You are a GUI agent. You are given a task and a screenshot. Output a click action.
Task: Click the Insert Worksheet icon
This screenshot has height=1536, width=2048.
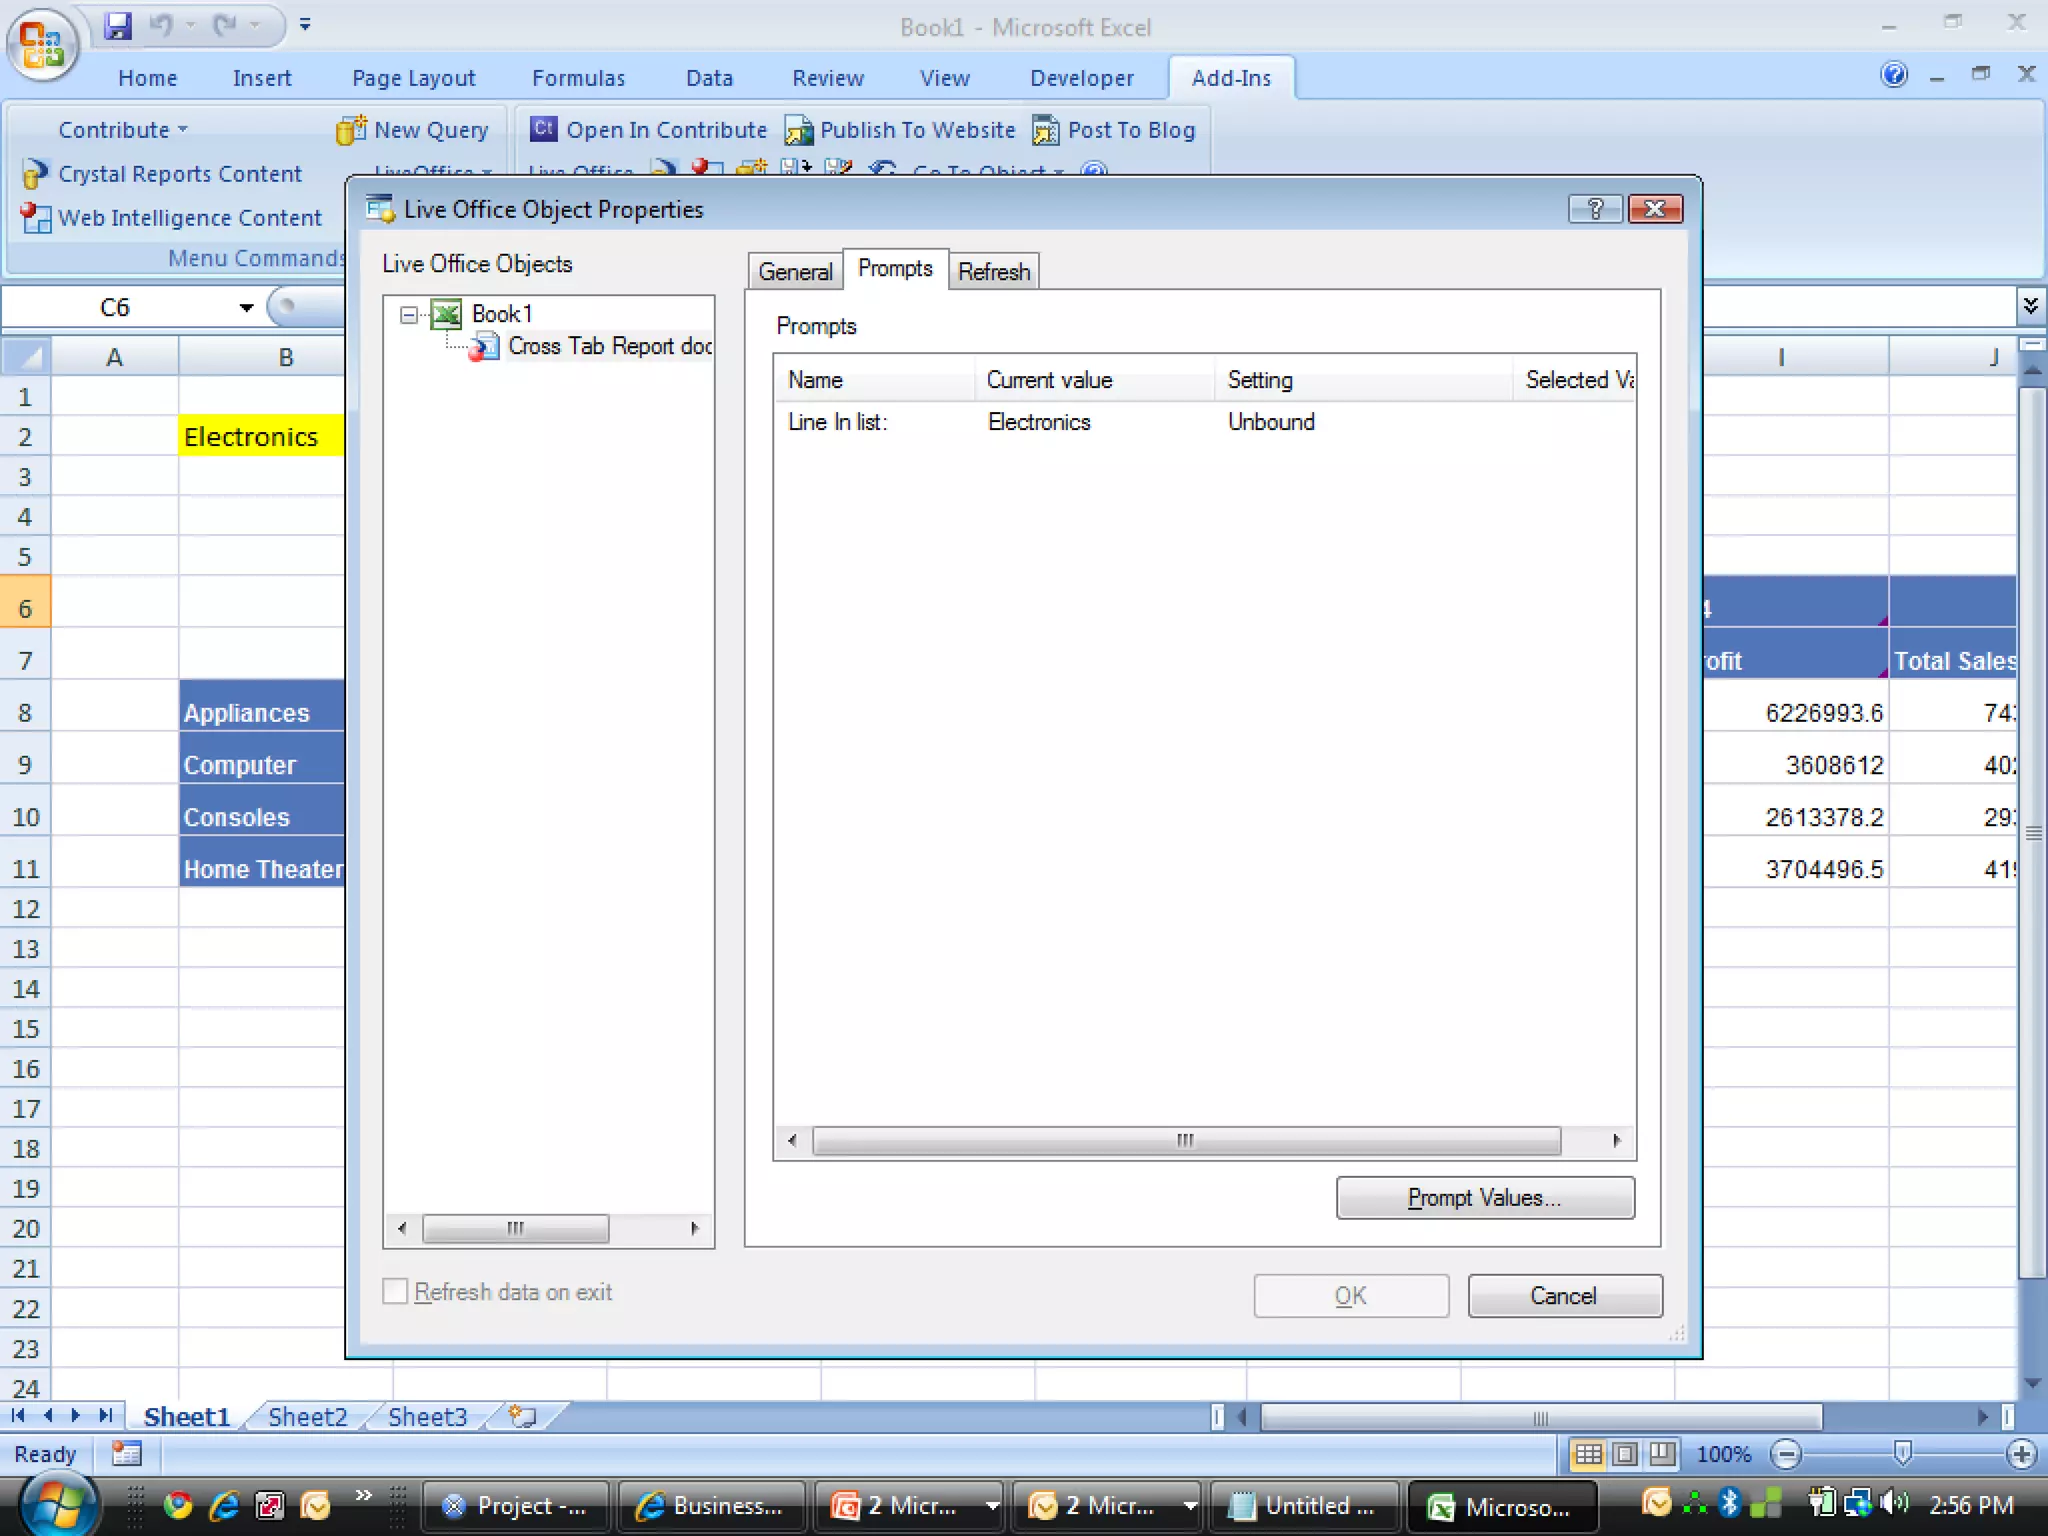coord(523,1416)
